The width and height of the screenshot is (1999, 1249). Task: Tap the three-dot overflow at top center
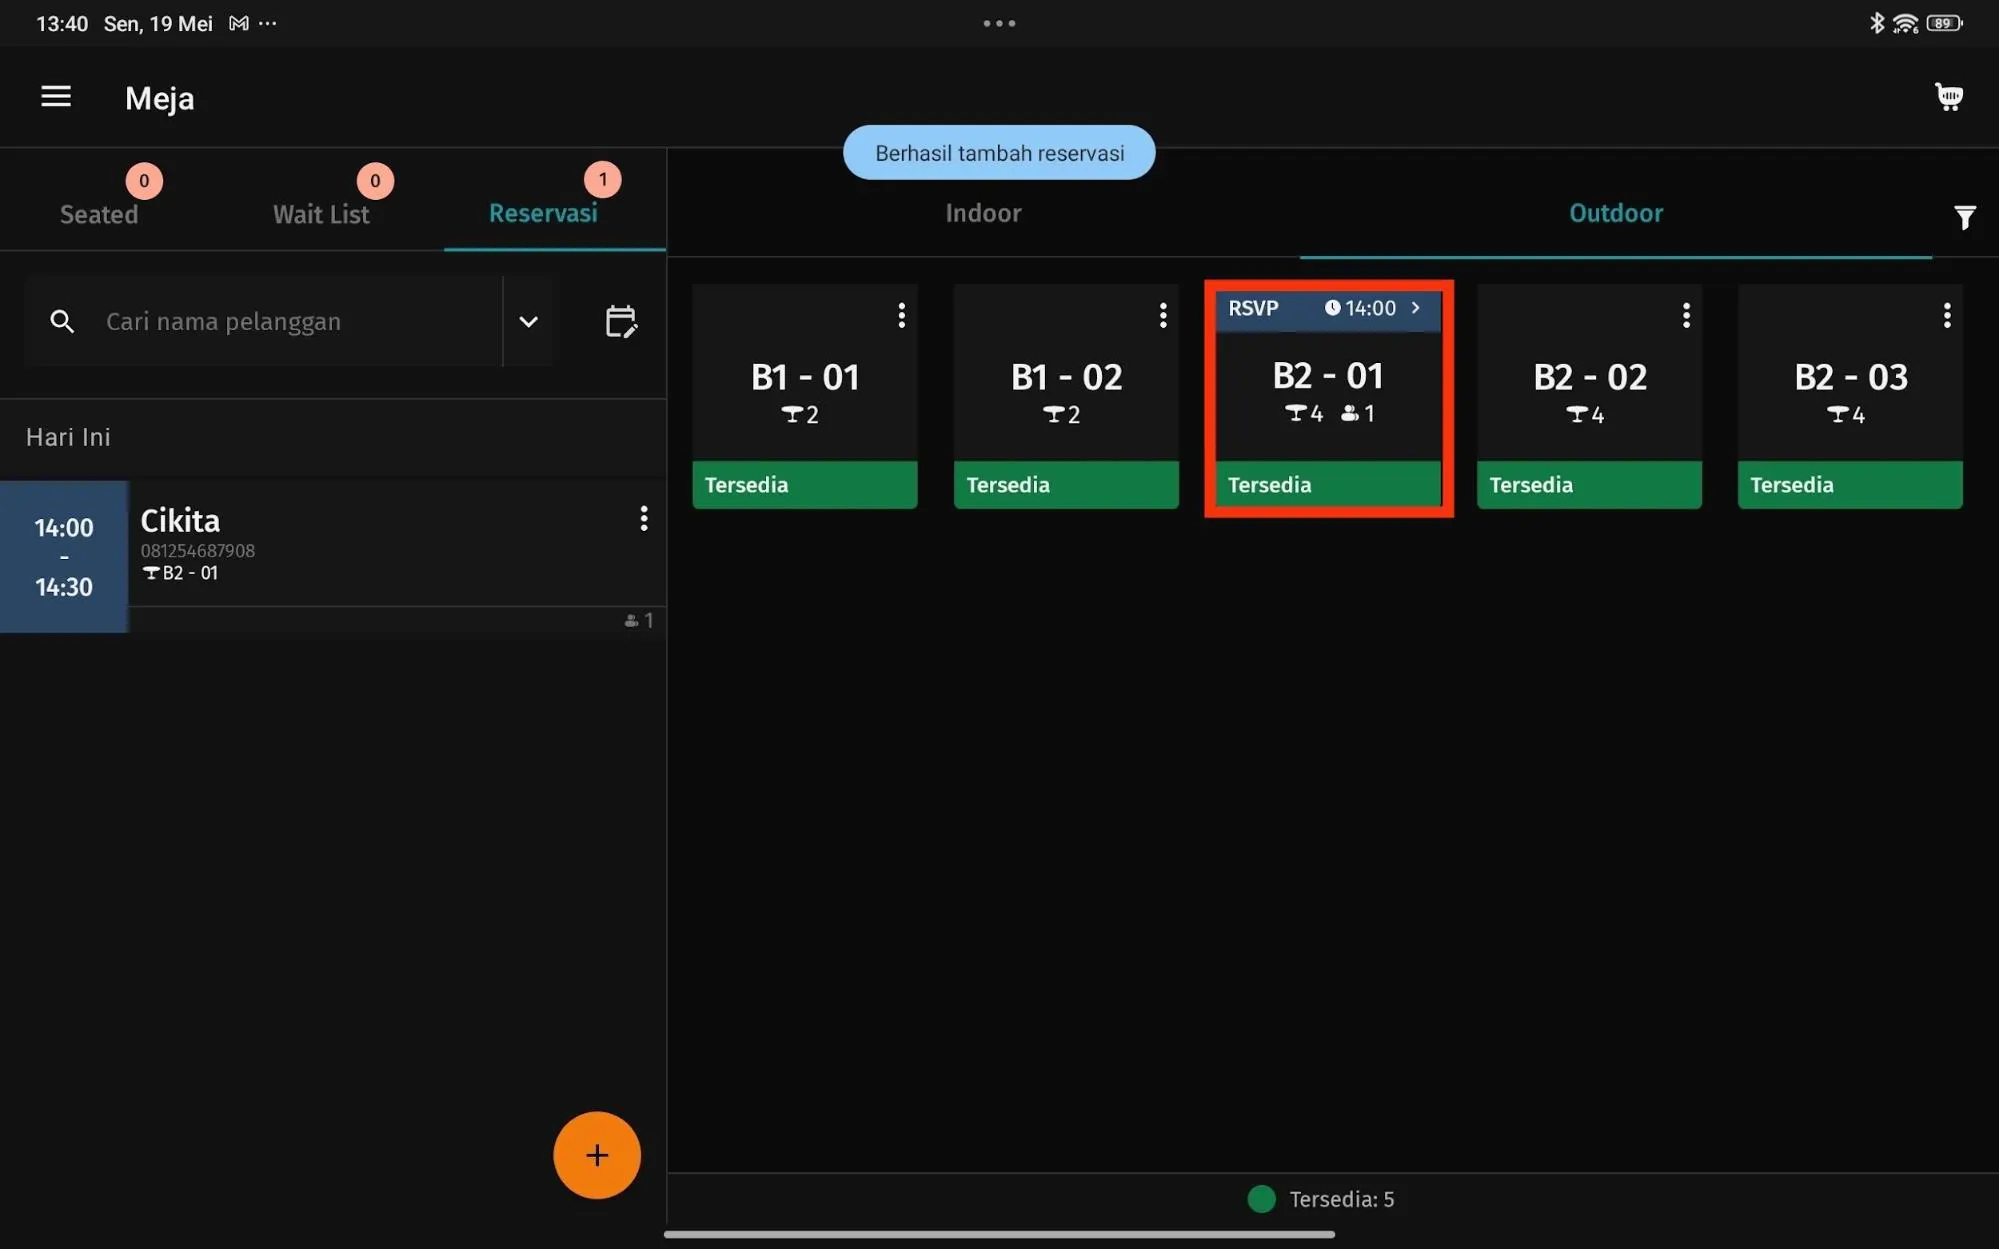(x=999, y=23)
